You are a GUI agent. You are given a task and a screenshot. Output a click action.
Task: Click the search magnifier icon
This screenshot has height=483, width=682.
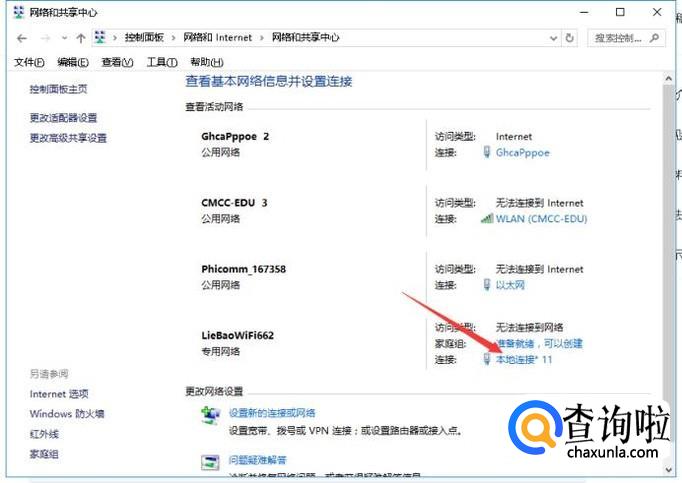click(654, 38)
